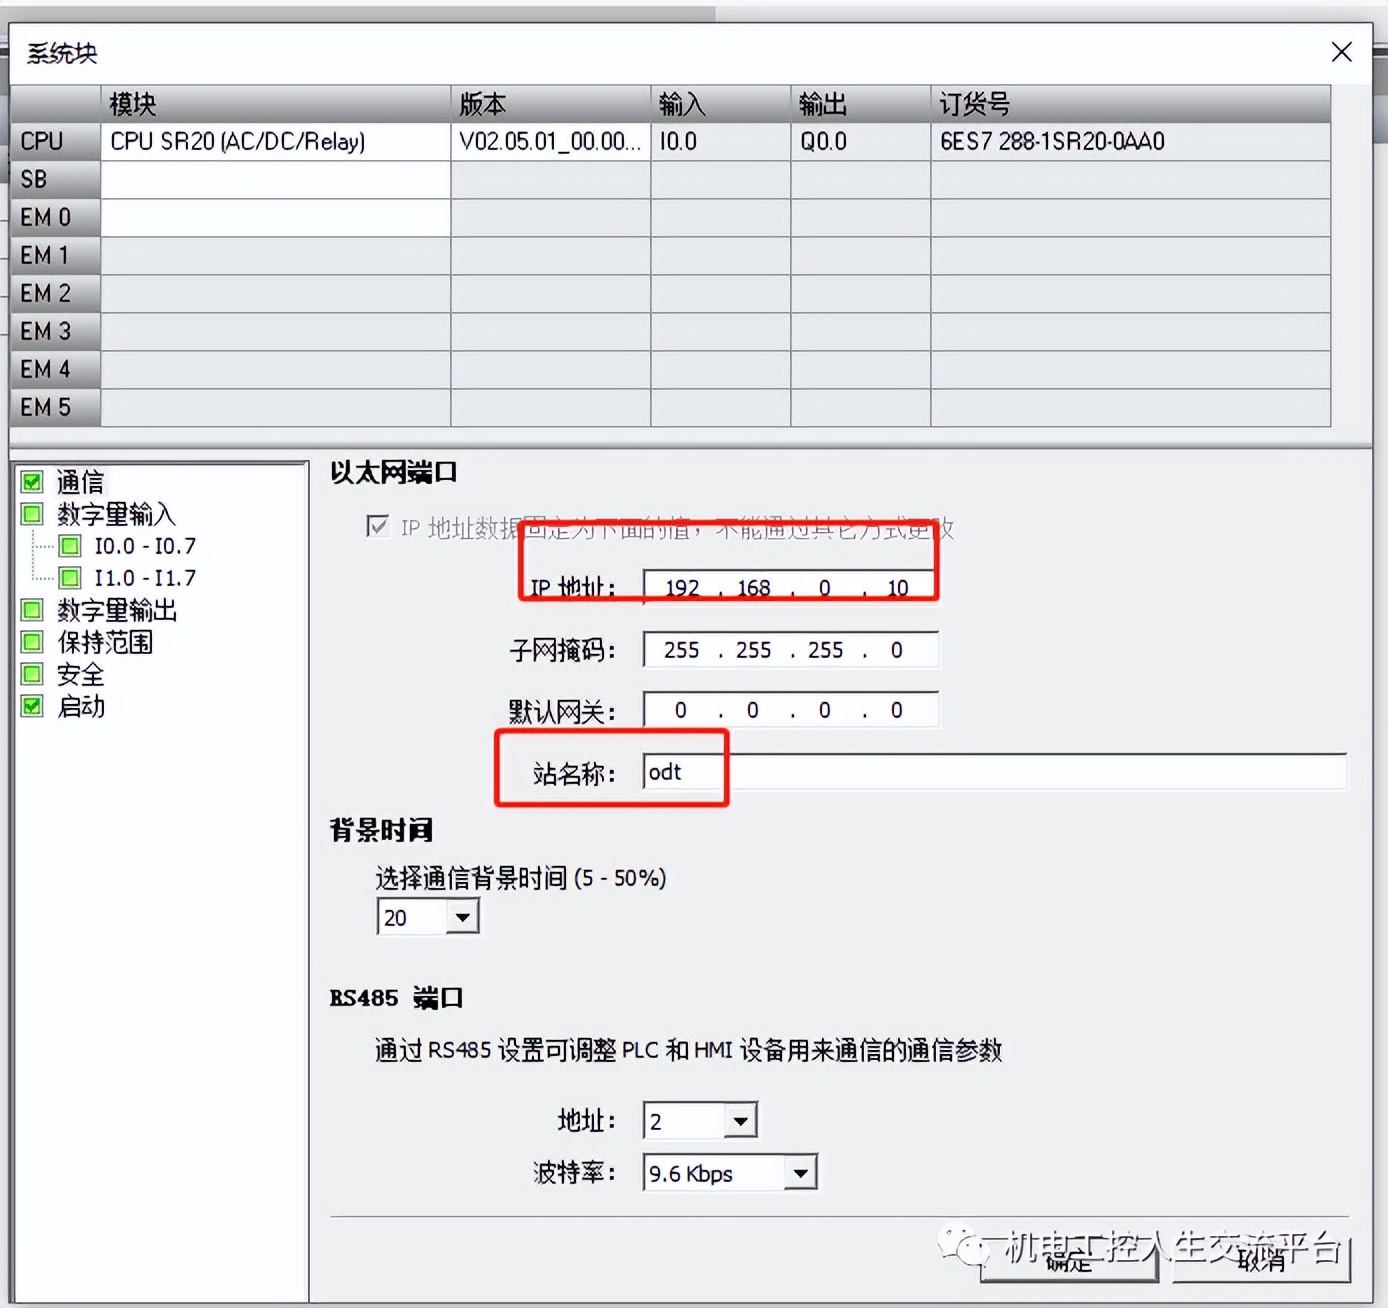Select the EM 4 row header
The image size is (1388, 1308).
coord(55,370)
